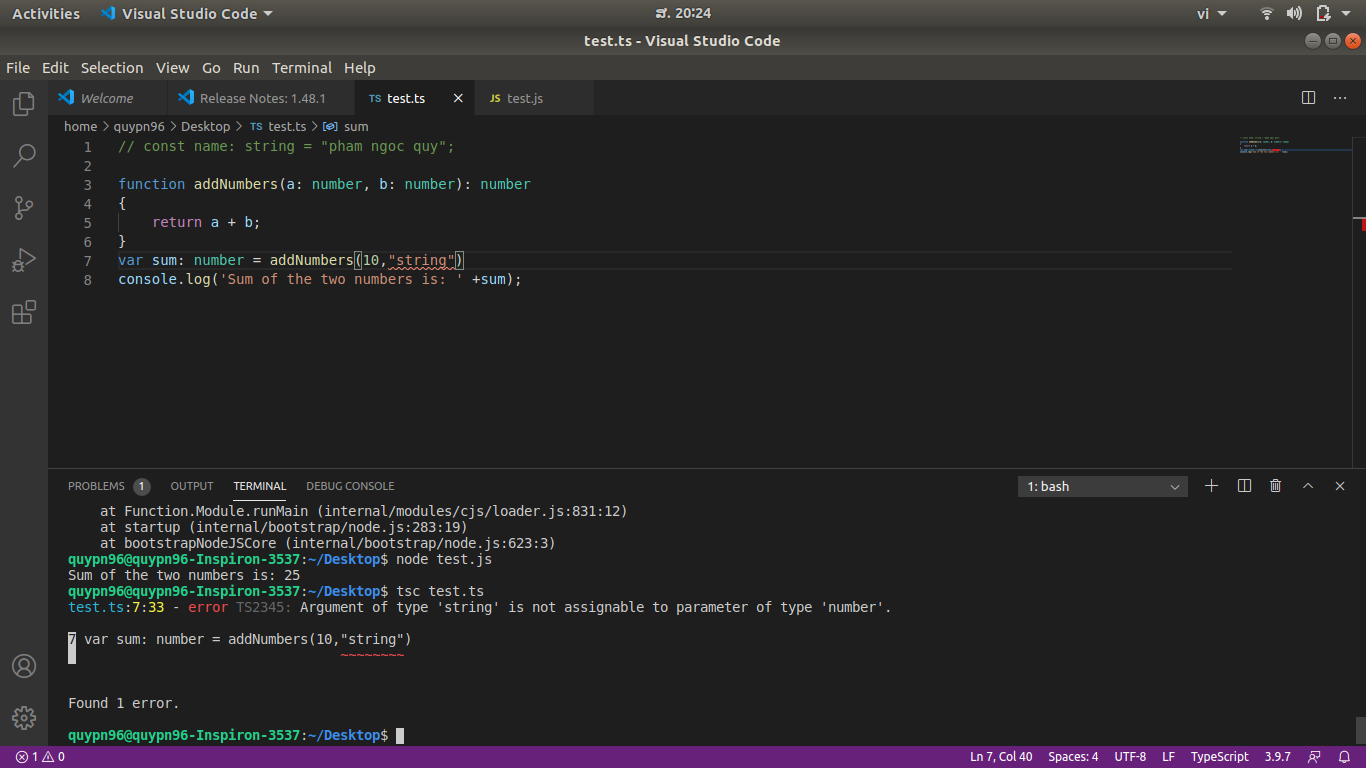Screen dimensions: 1366x768
Task: Open the Explorer view in activity bar
Action: pyautogui.click(x=24, y=104)
